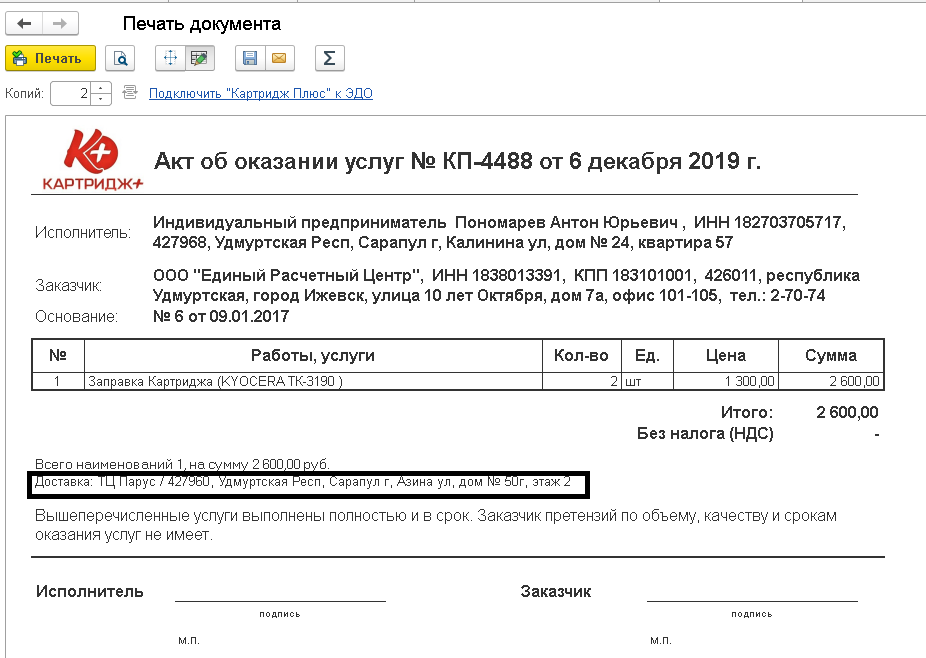
Task: Open the Подключить "Картридж Плюс" к ЭДО link
Action: click(x=260, y=94)
